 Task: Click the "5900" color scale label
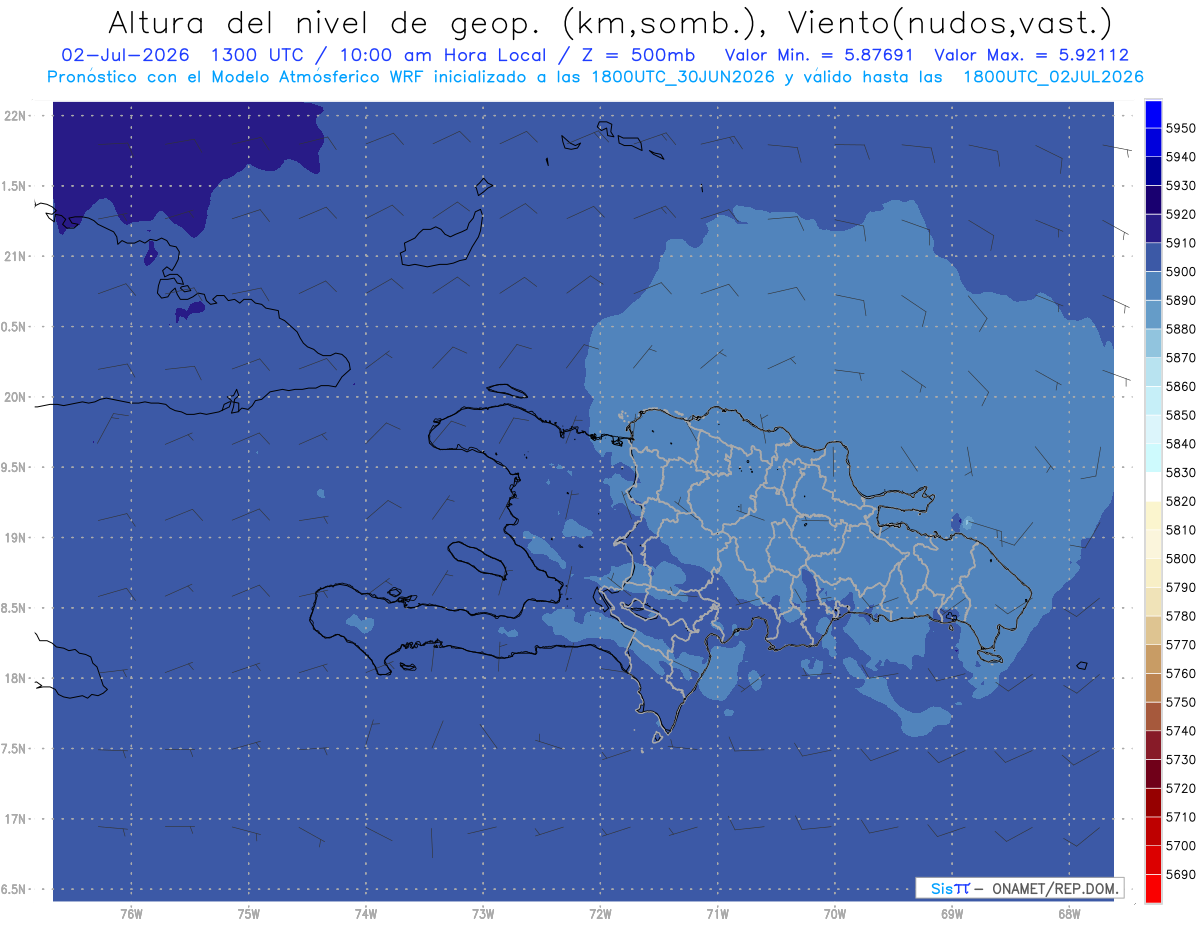click(1180, 272)
